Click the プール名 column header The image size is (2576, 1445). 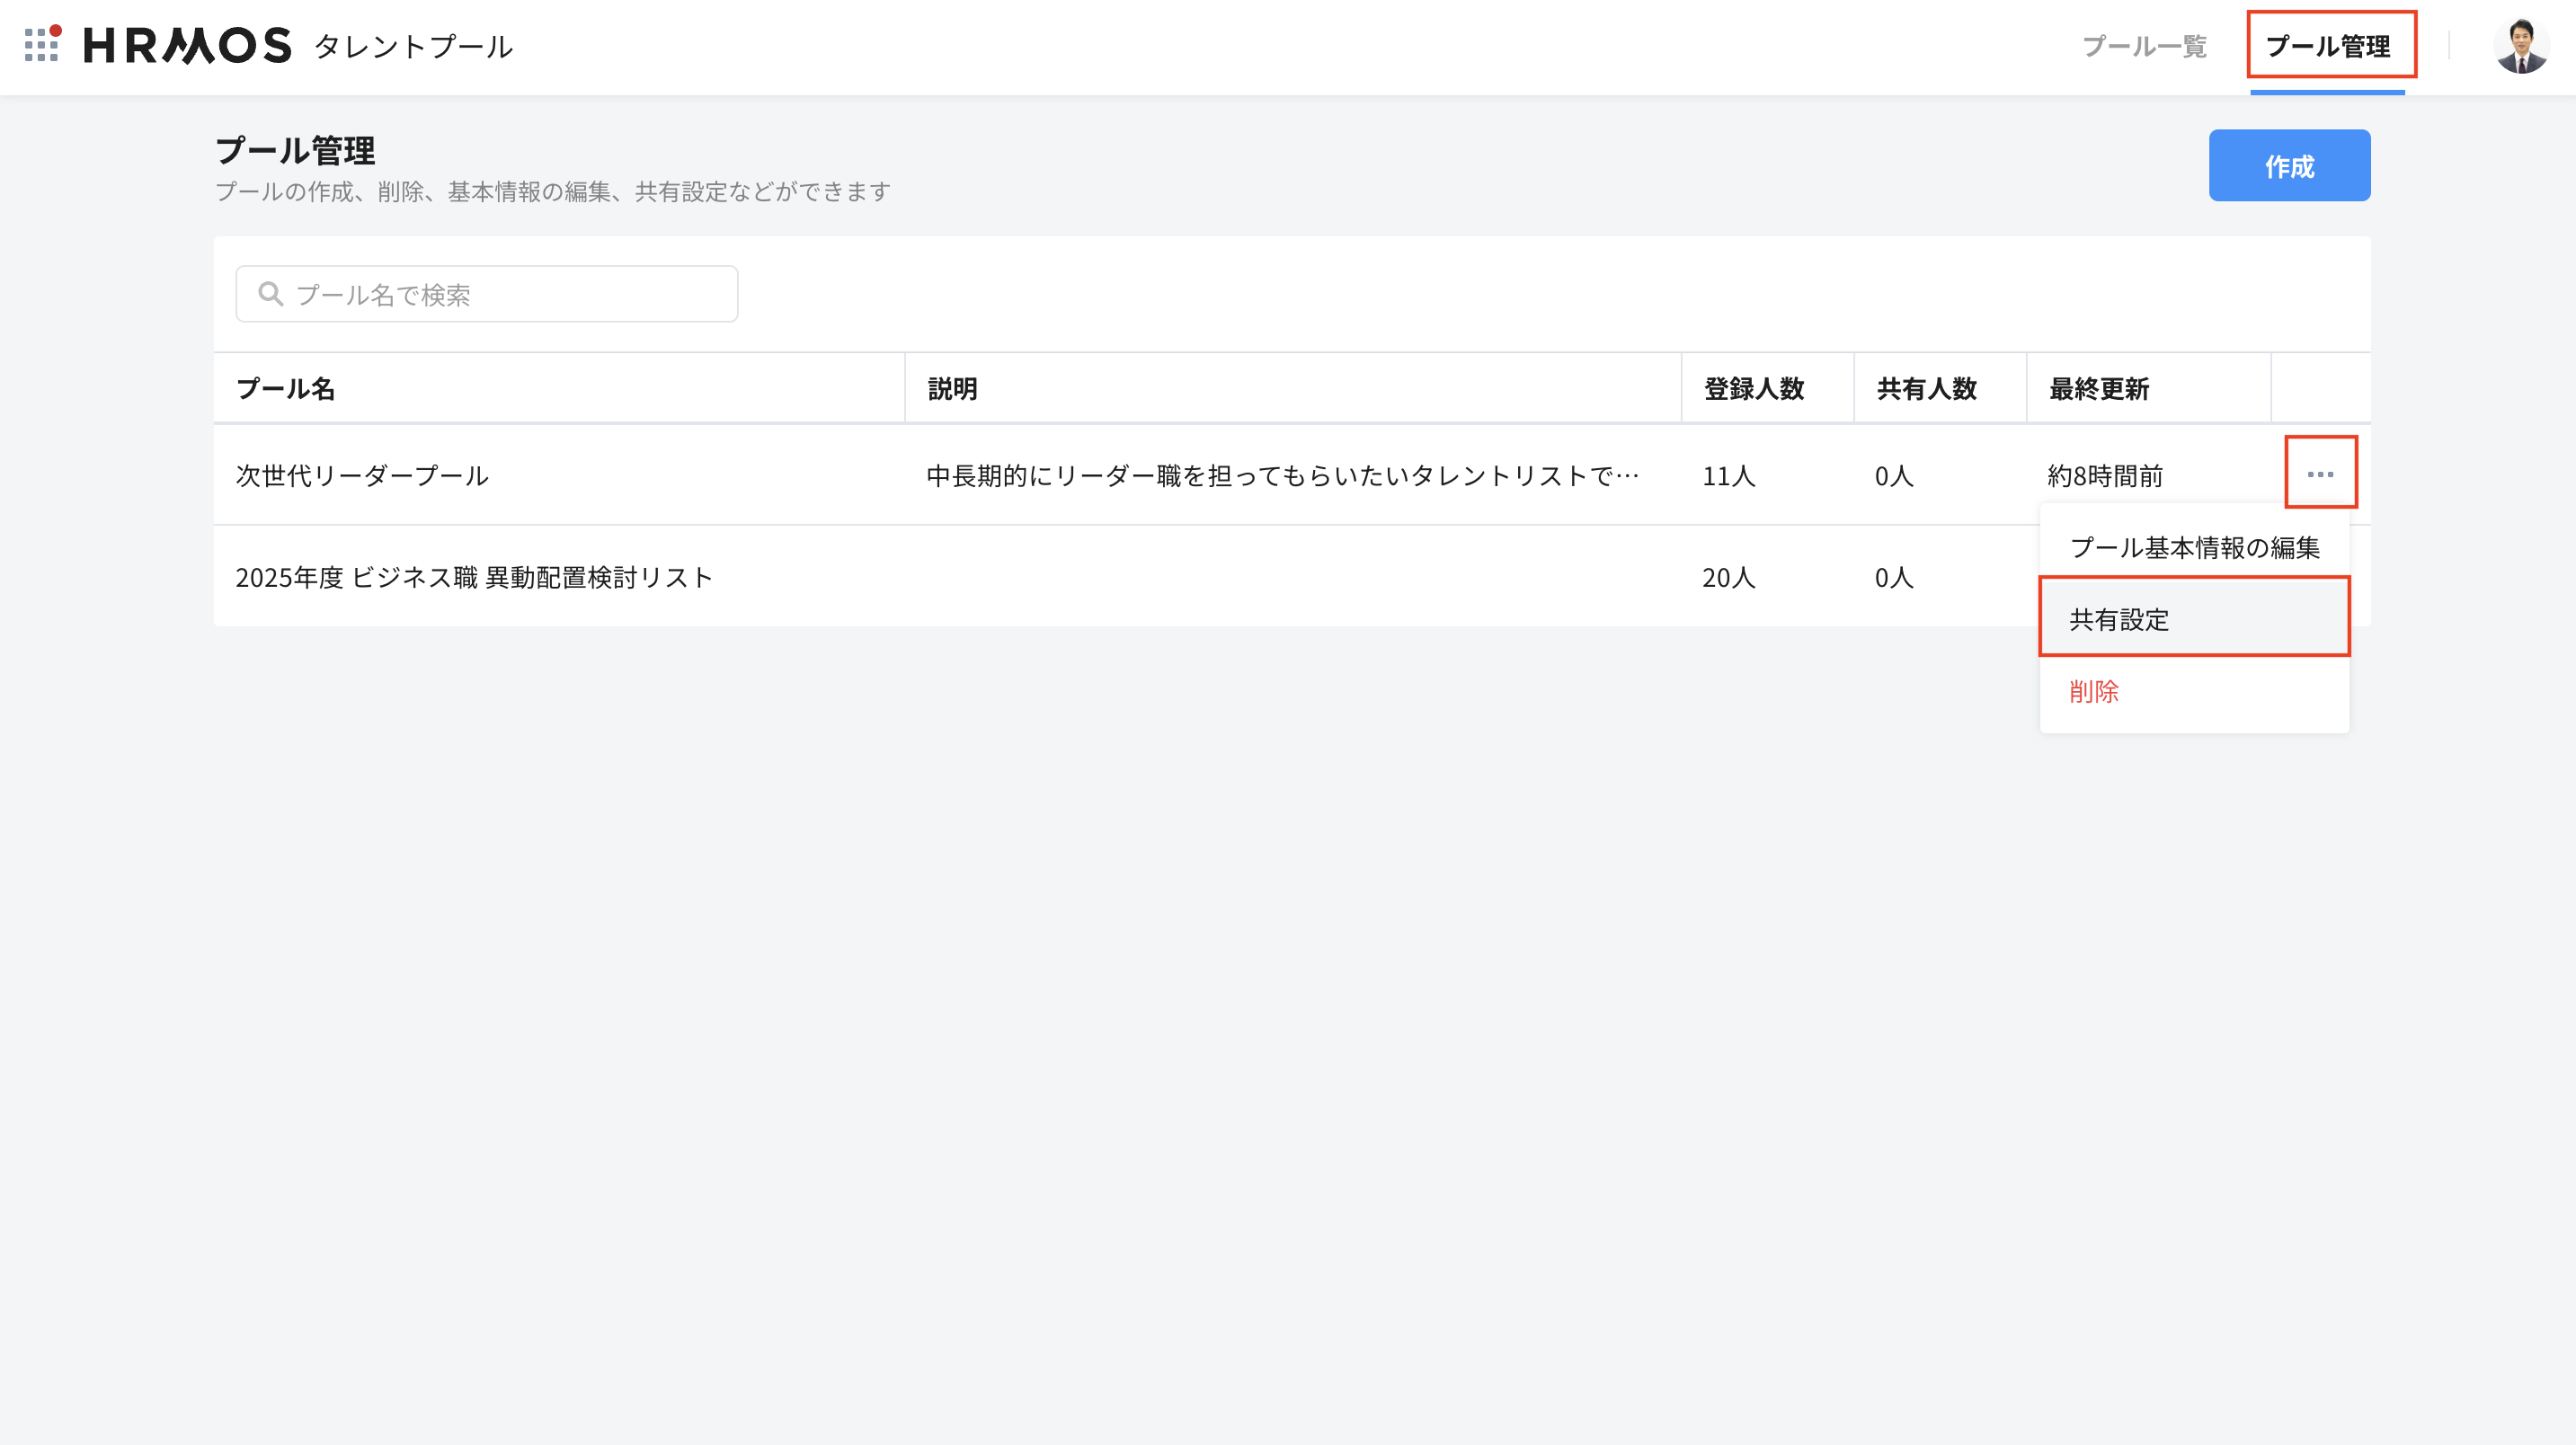285,389
